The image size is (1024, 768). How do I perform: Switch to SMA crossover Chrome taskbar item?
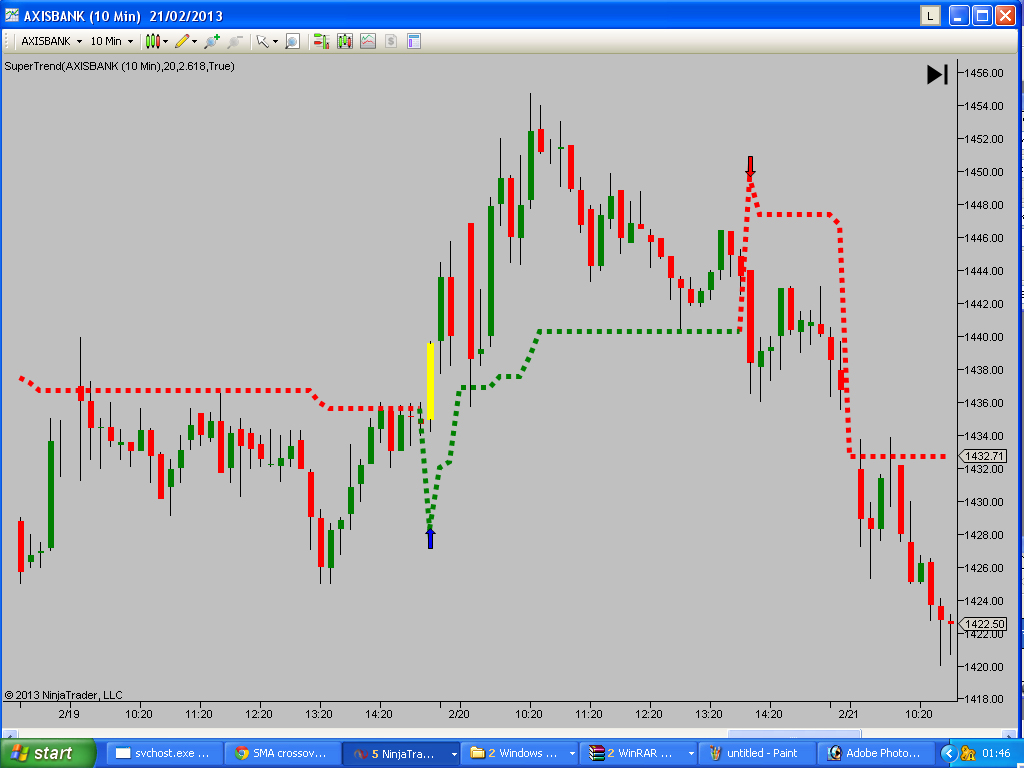(x=283, y=753)
